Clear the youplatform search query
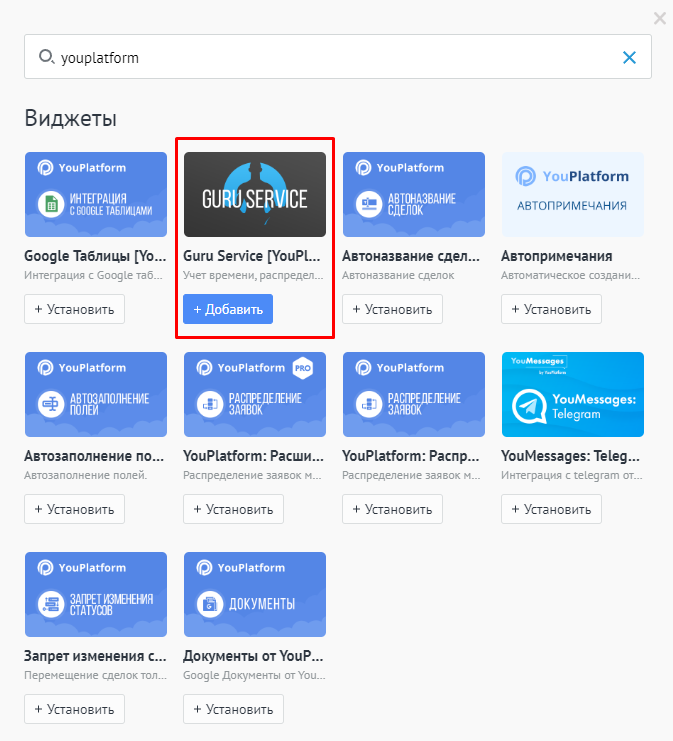Screen dimensions: 673x741 (x=629, y=58)
